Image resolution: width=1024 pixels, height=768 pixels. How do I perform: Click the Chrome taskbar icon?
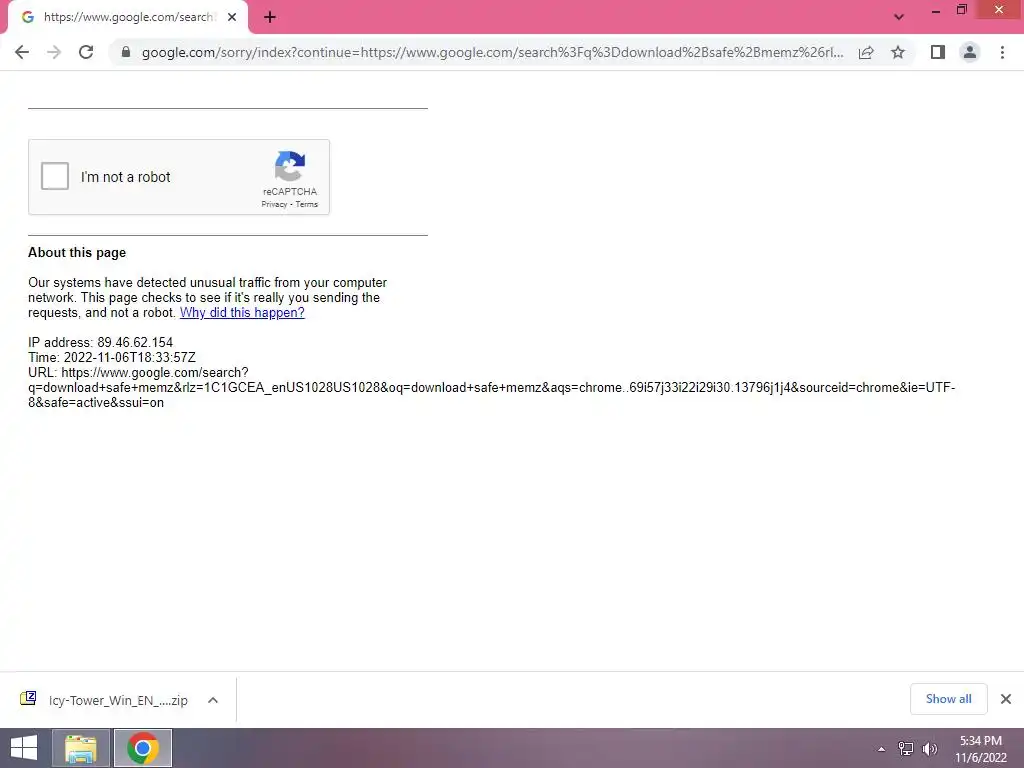pyautogui.click(x=143, y=748)
